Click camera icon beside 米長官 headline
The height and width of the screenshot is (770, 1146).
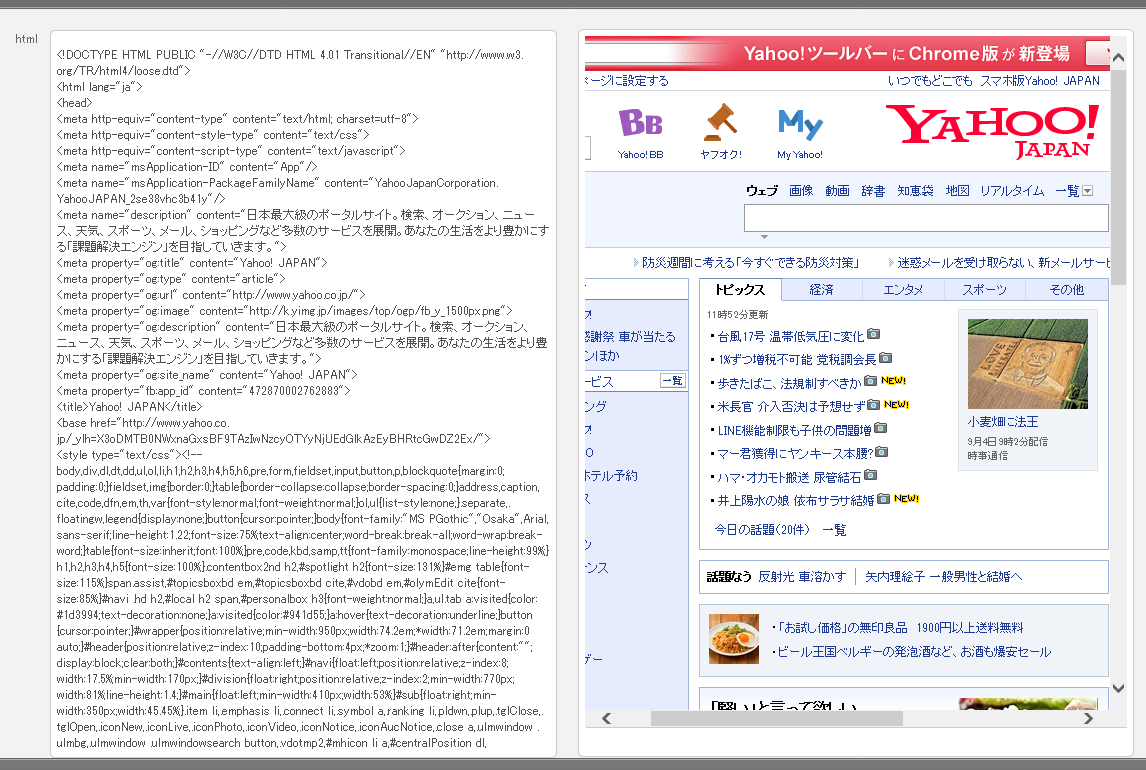[x=873, y=405]
